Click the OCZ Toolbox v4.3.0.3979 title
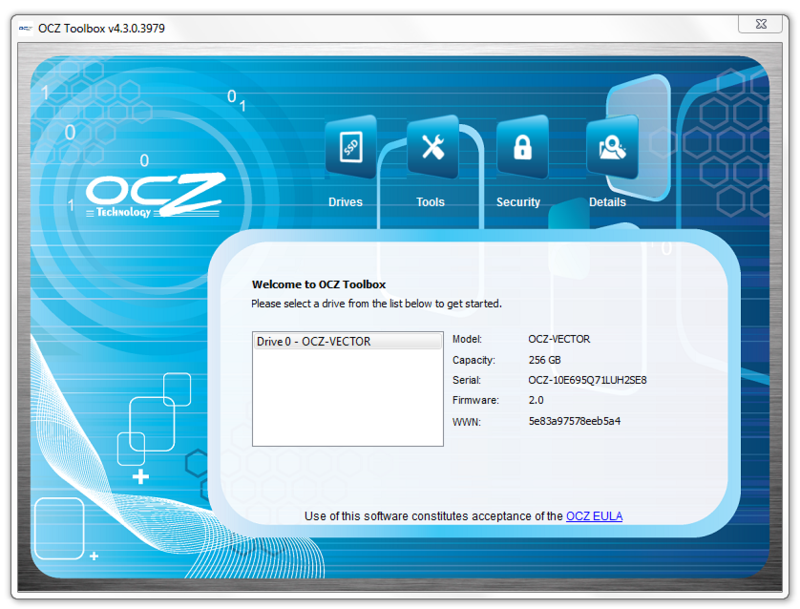 102,29
